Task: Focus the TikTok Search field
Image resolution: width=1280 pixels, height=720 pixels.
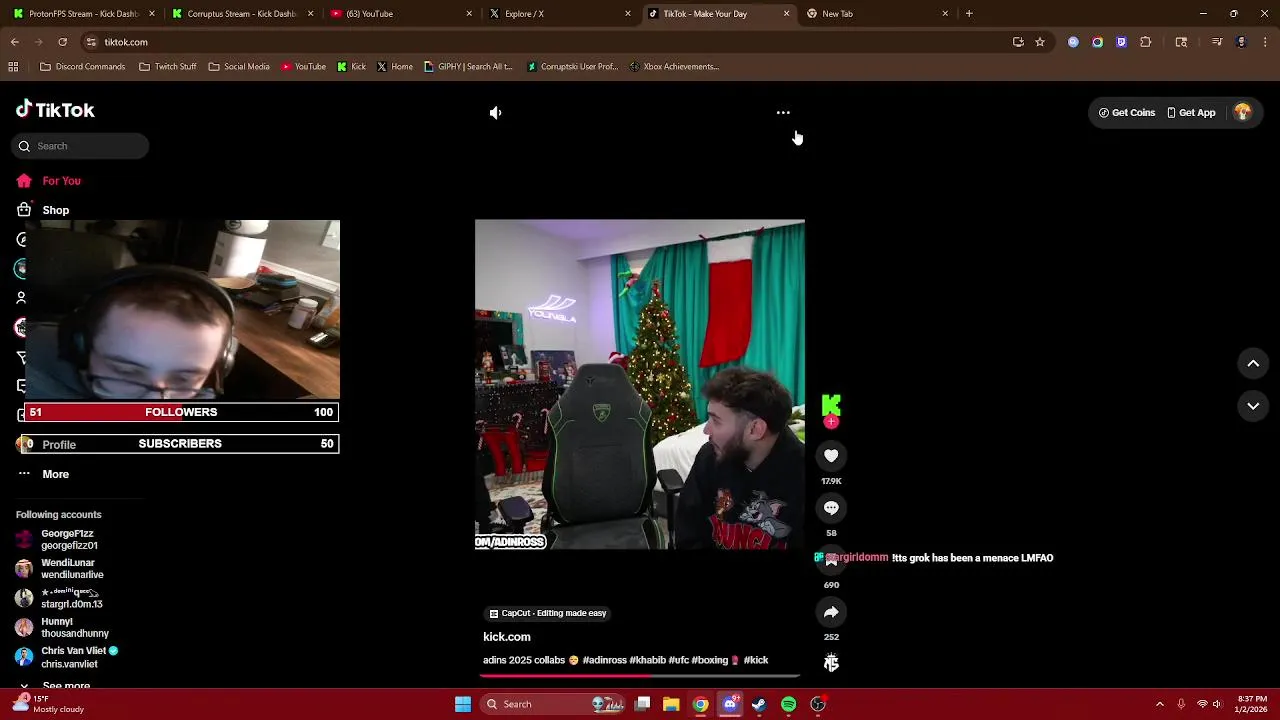Action: (x=81, y=146)
